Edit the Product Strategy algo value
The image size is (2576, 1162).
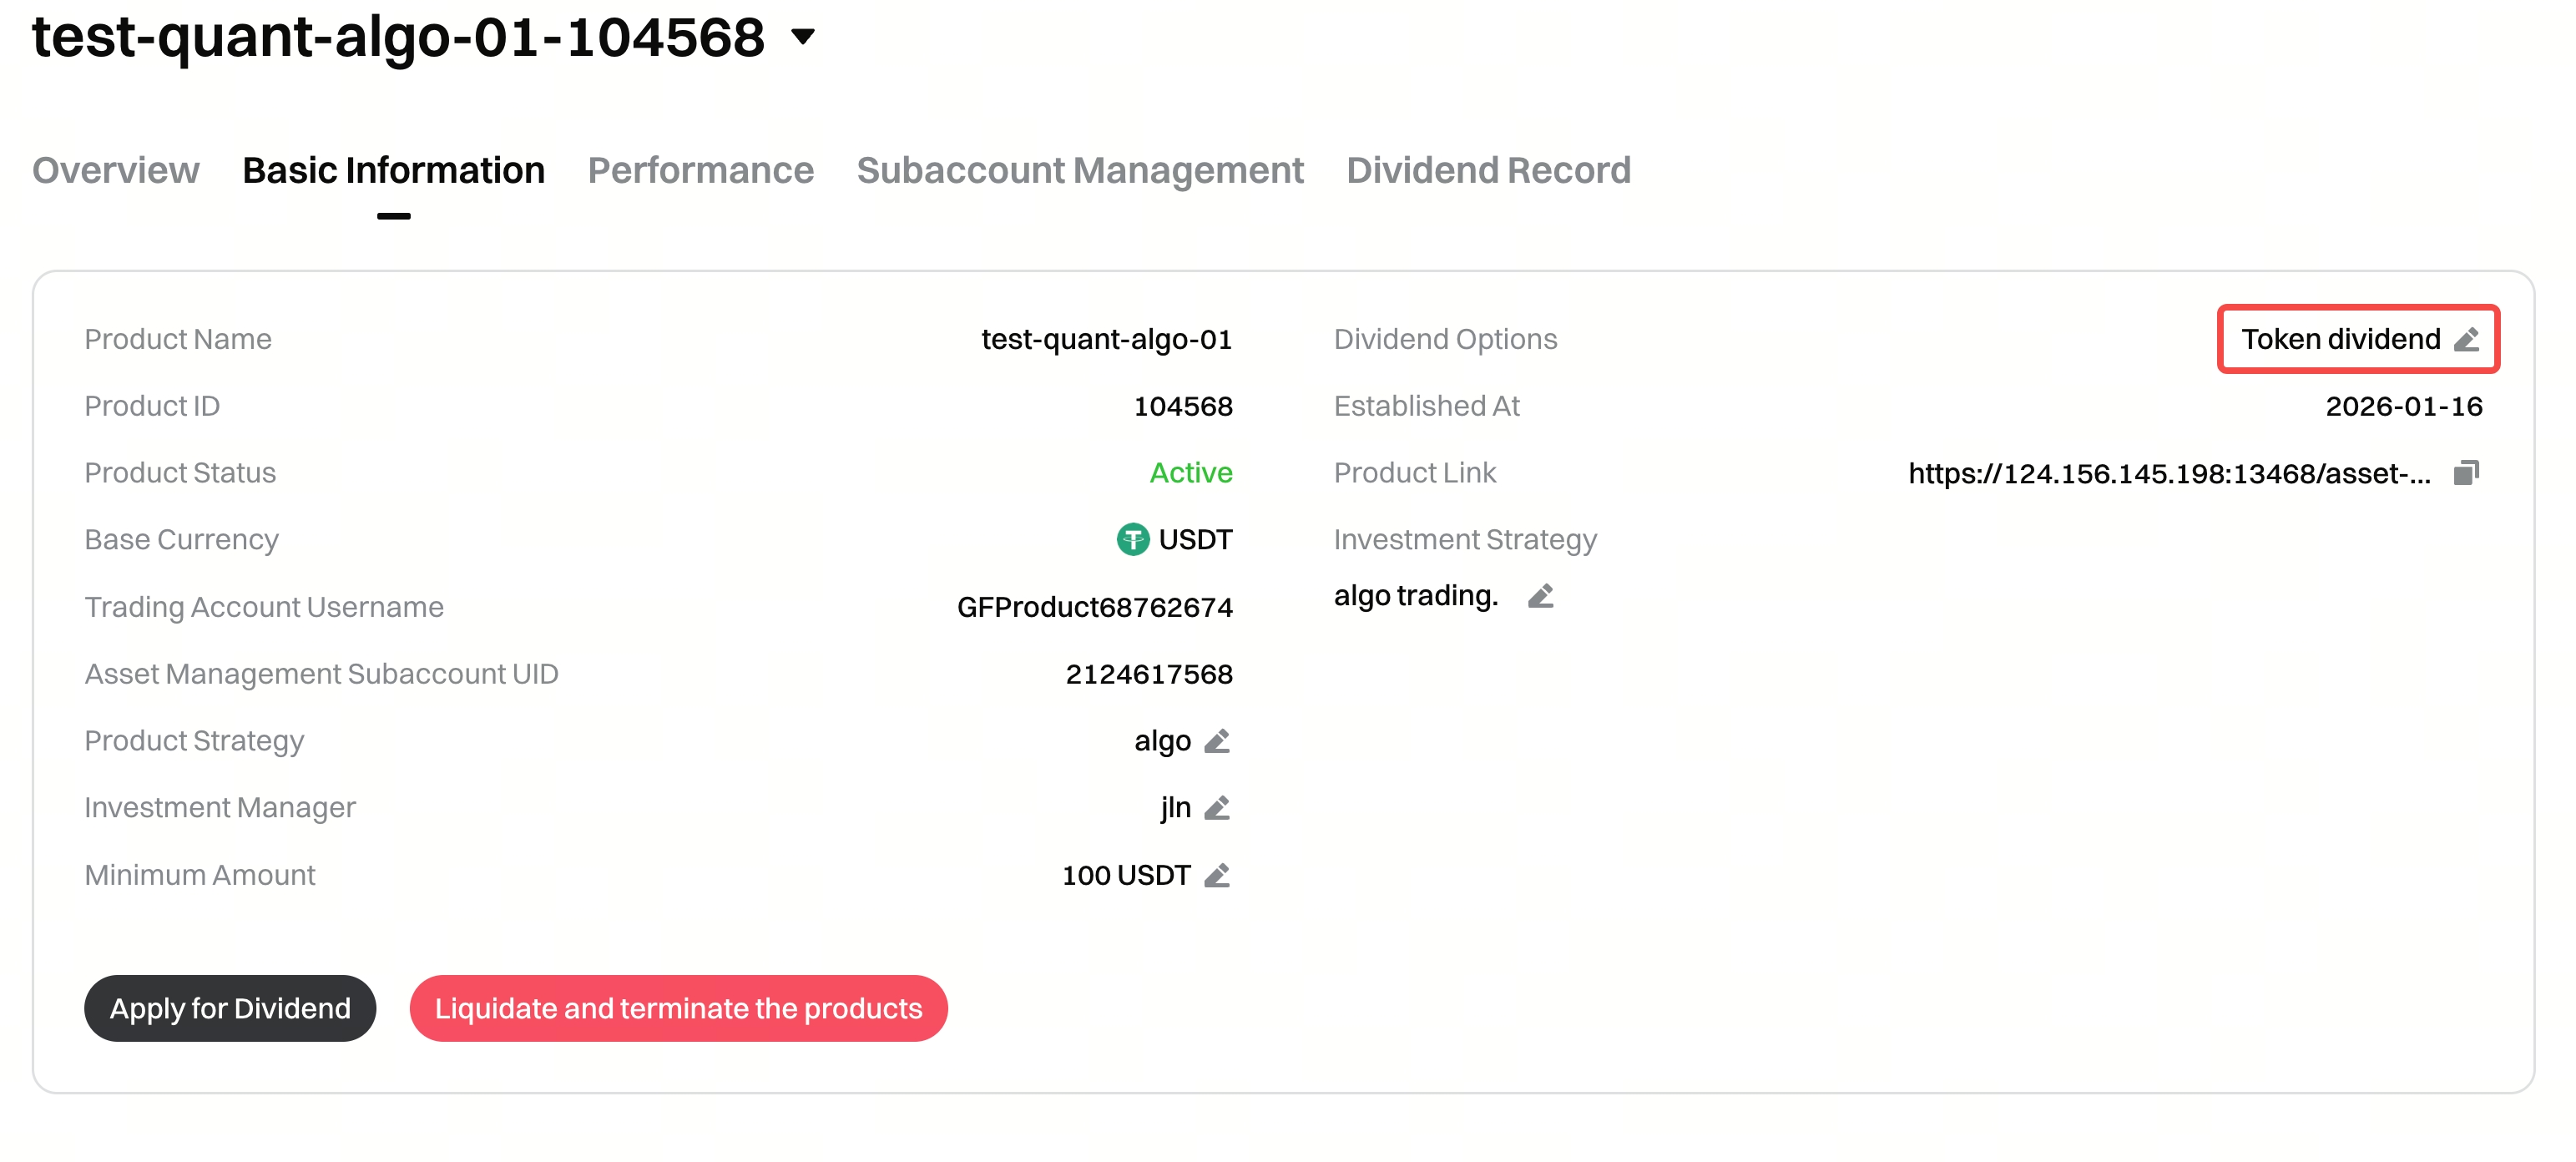tap(1217, 742)
